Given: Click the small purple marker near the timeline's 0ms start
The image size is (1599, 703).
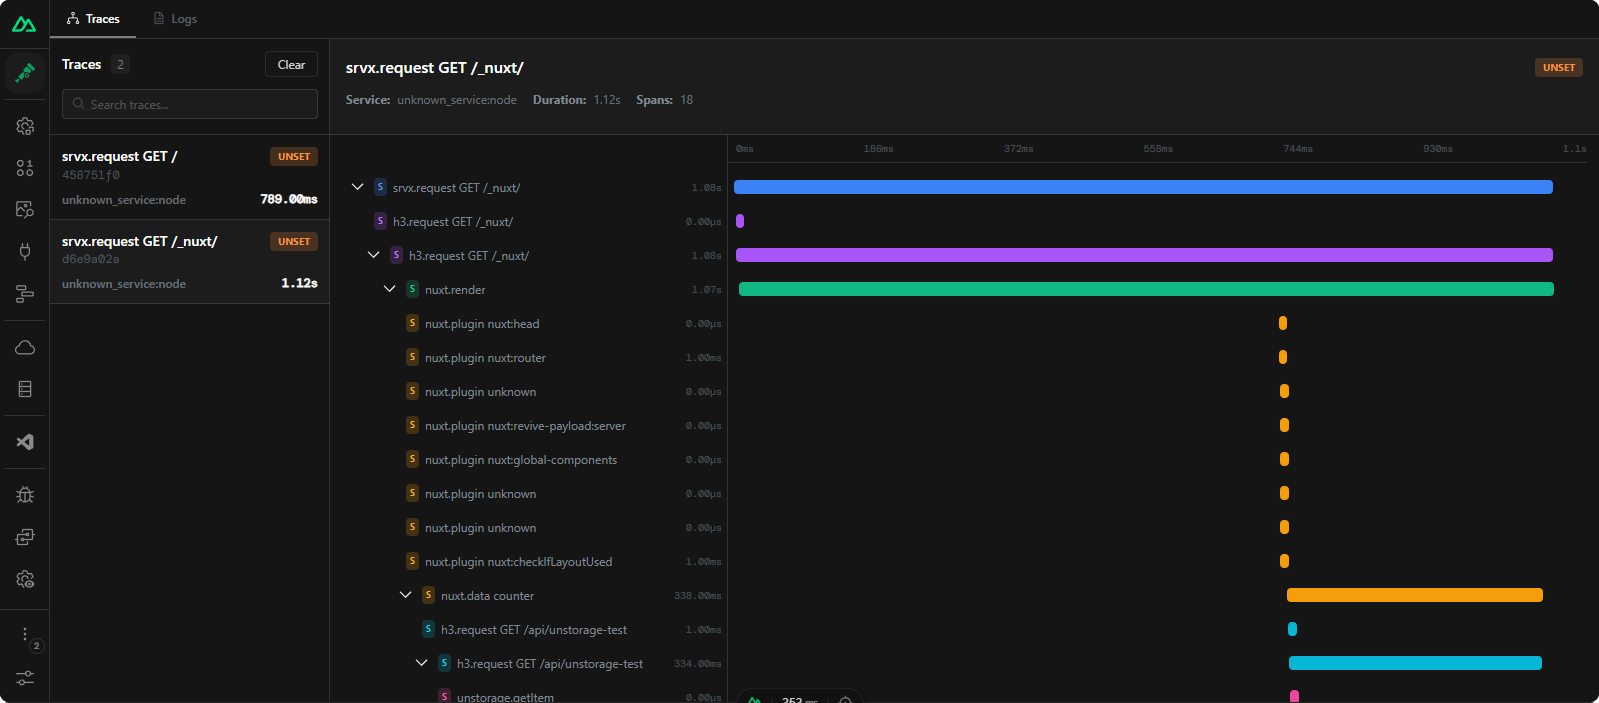Looking at the screenshot, I should click(740, 221).
